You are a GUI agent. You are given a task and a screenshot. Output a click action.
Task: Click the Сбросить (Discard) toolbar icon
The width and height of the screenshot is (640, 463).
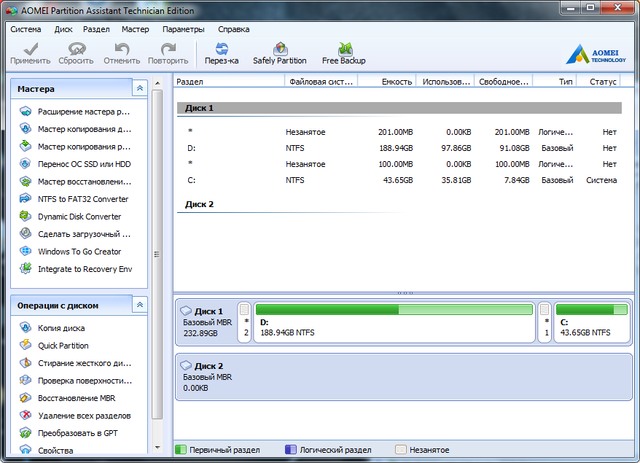[75, 53]
